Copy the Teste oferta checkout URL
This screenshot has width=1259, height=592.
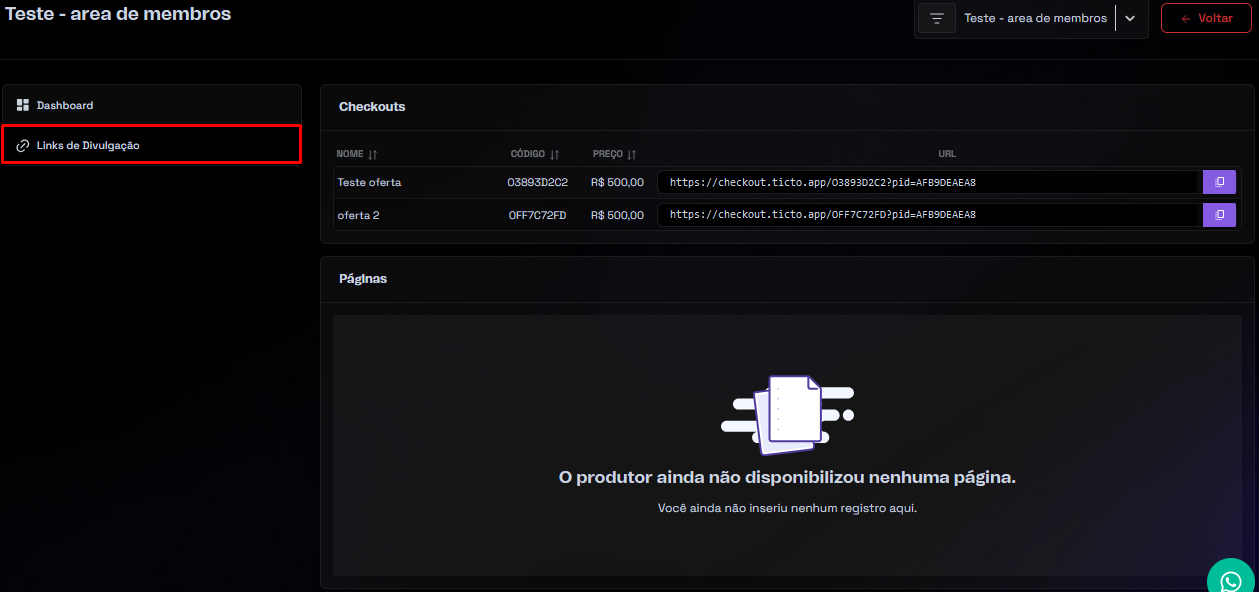(x=1219, y=182)
